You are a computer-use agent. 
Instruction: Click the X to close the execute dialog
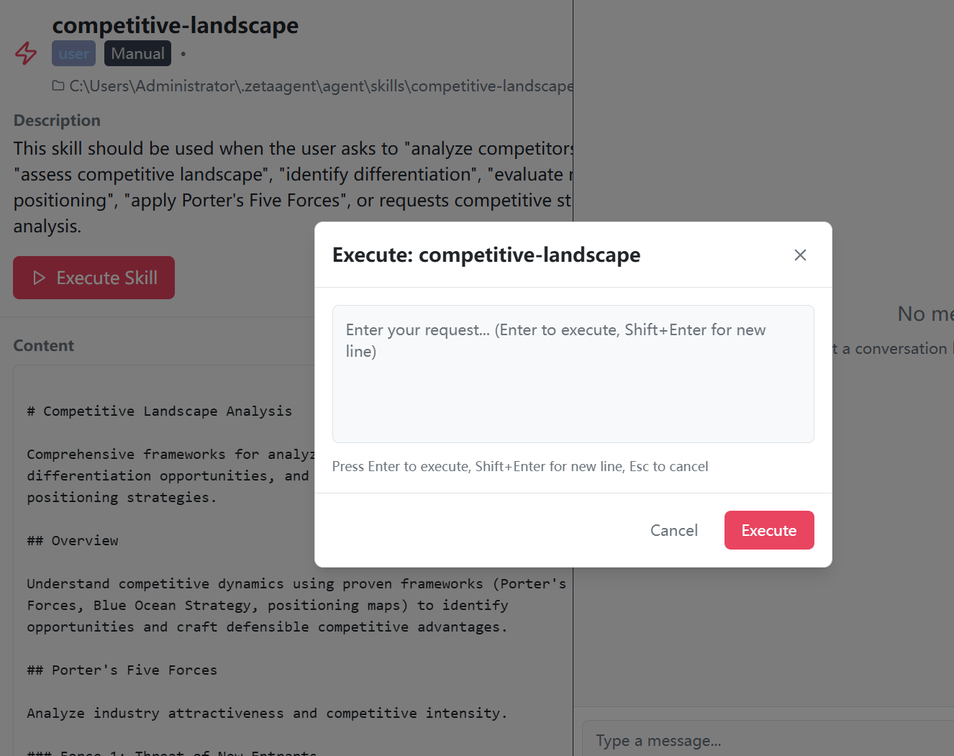[800, 255]
